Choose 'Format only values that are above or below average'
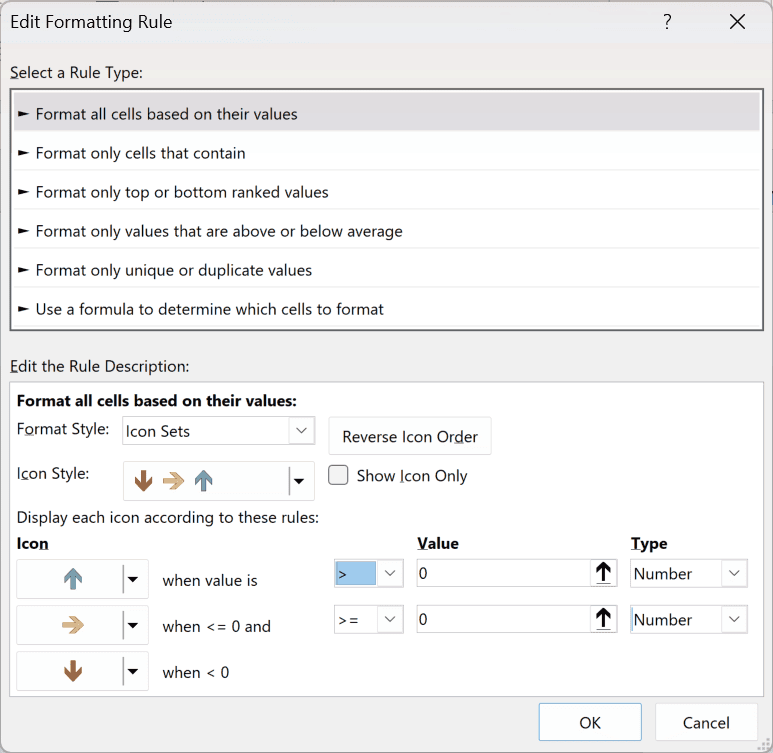 pos(386,231)
